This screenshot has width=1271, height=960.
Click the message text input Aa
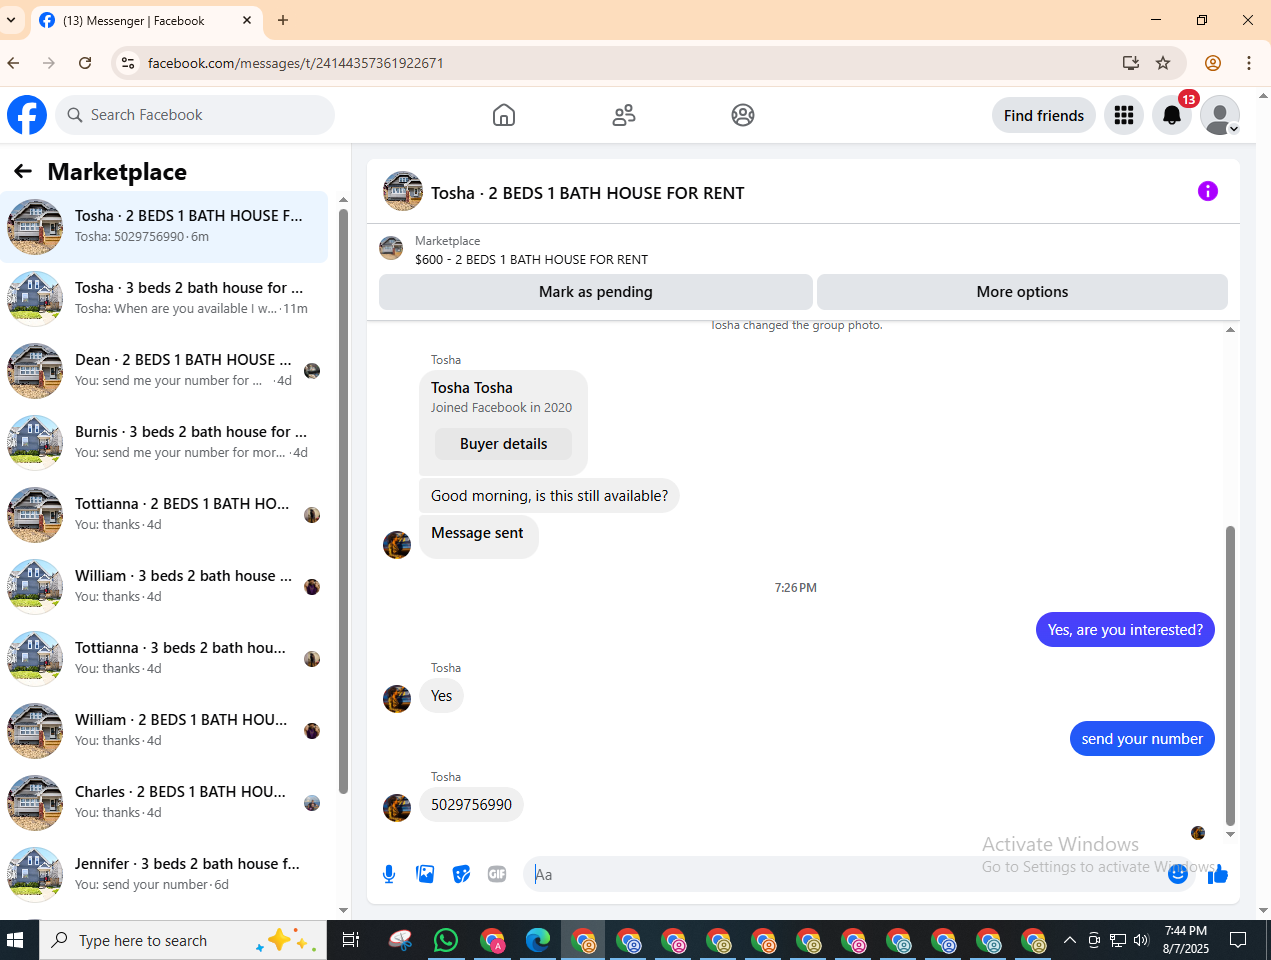click(x=845, y=874)
